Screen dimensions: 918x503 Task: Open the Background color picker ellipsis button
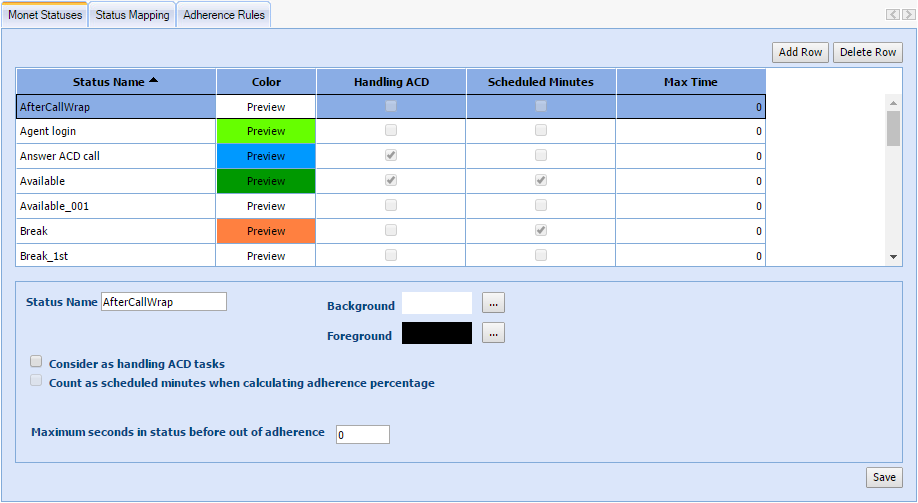[x=493, y=303]
